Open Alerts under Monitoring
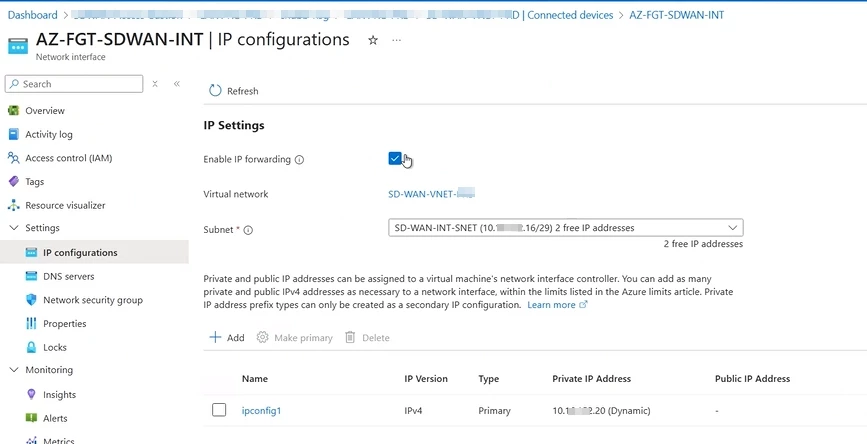This screenshot has height=444, width=867. [55, 419]
